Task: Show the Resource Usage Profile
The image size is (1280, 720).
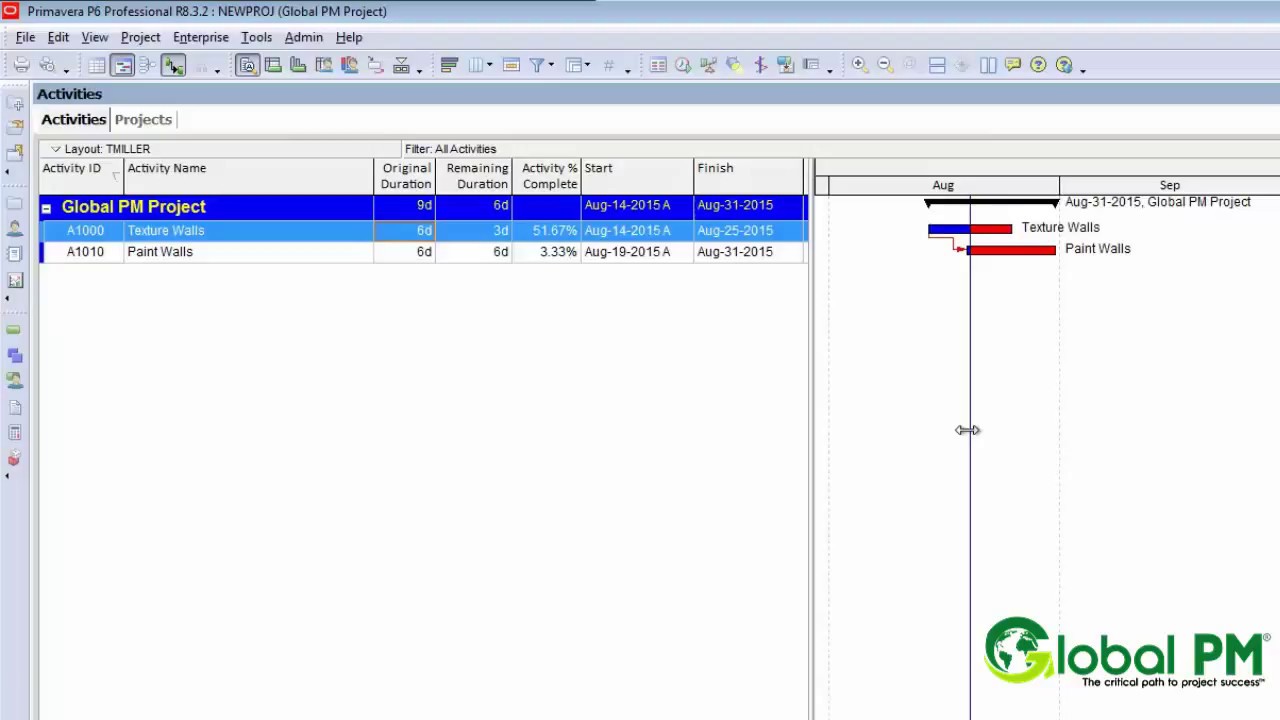Action: pyautogui.click(x=349, y=65)
